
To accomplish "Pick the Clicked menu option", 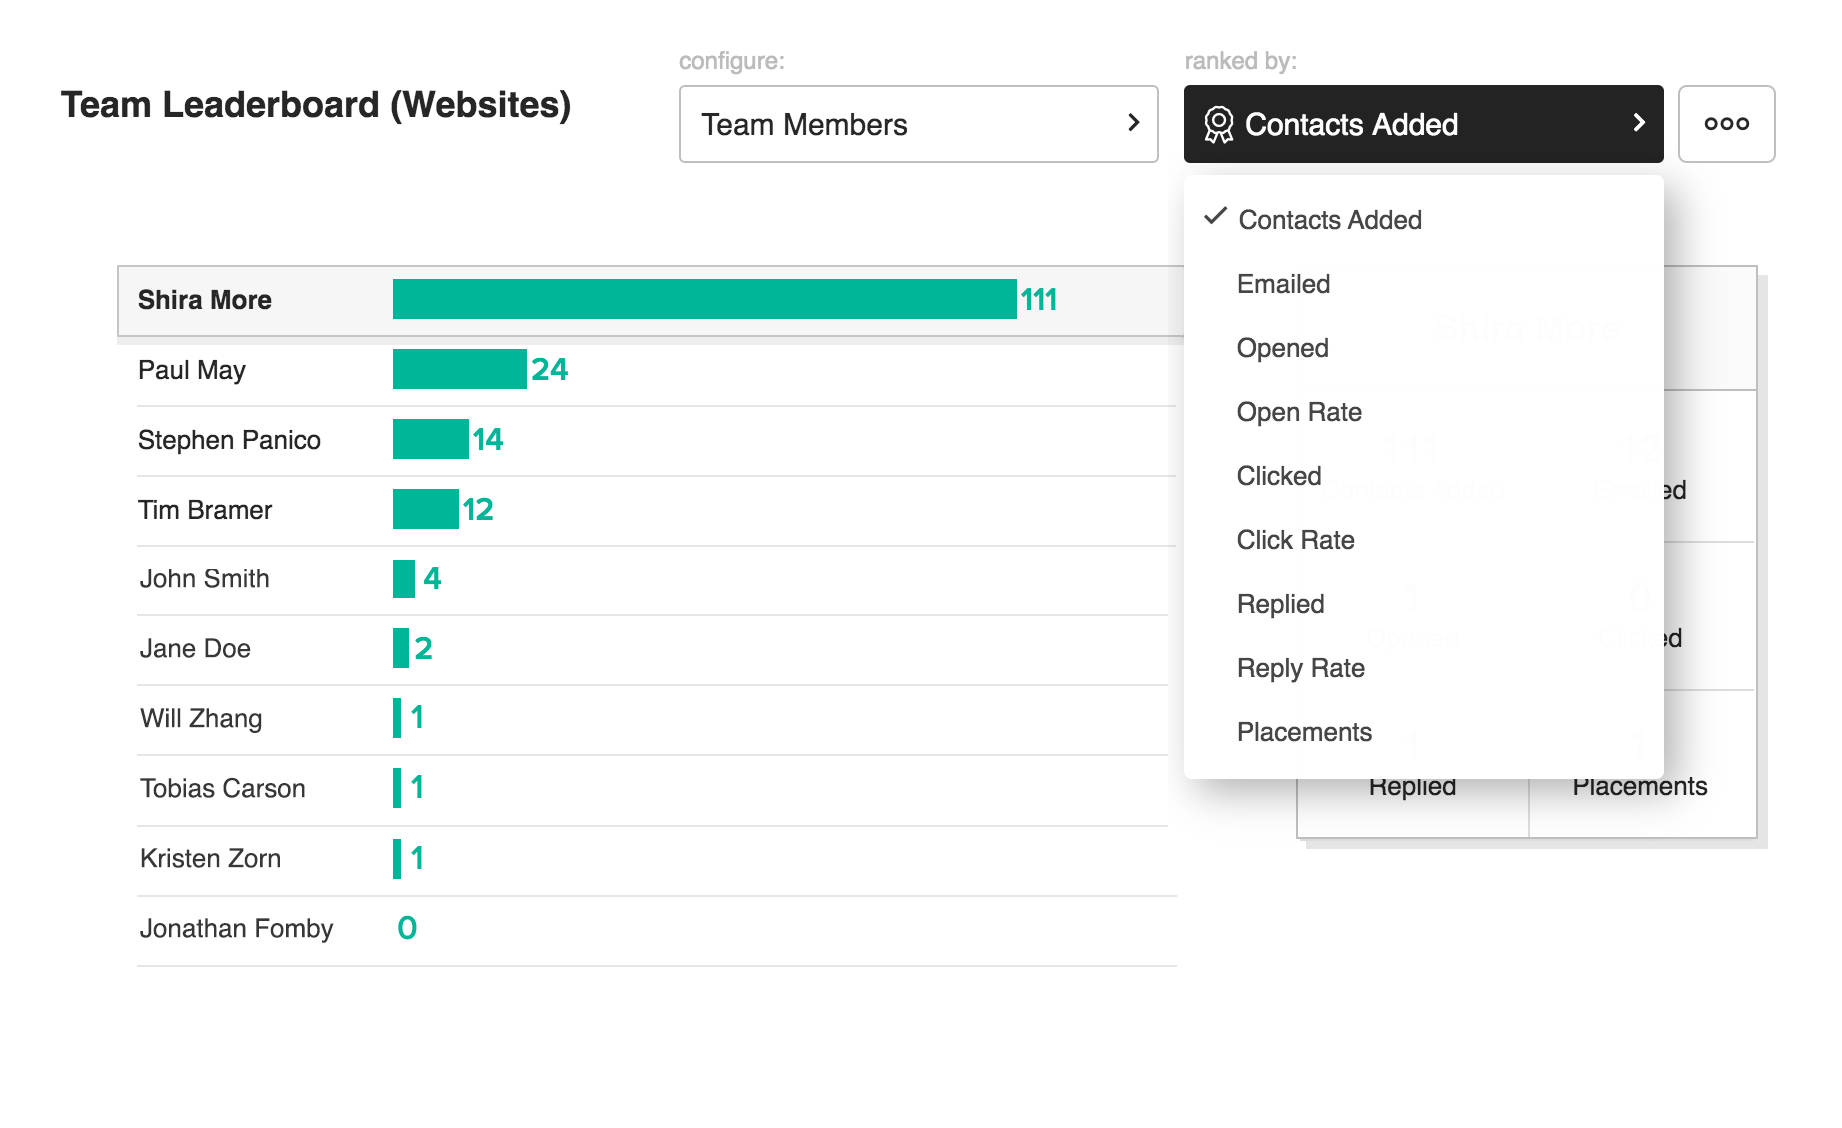I will [x=1278, y=476].
